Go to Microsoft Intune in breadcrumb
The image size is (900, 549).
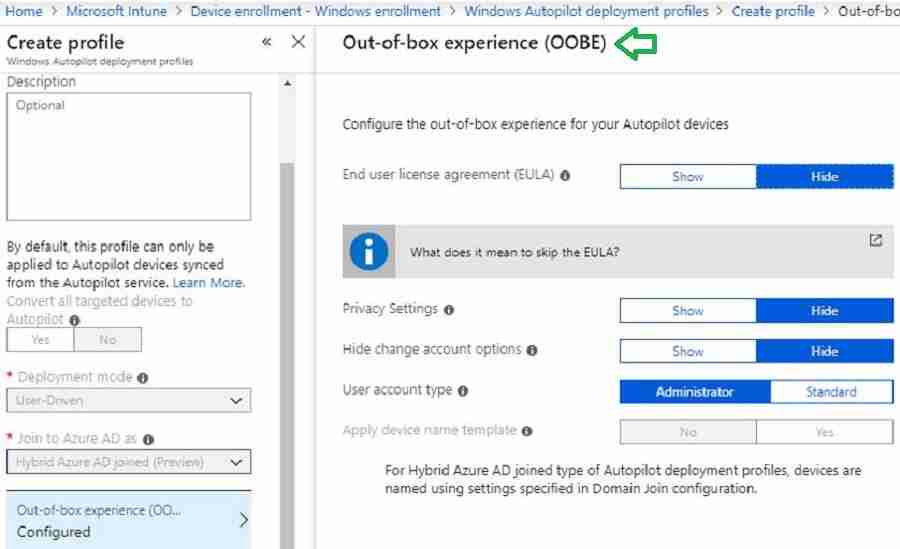(117, 11)
